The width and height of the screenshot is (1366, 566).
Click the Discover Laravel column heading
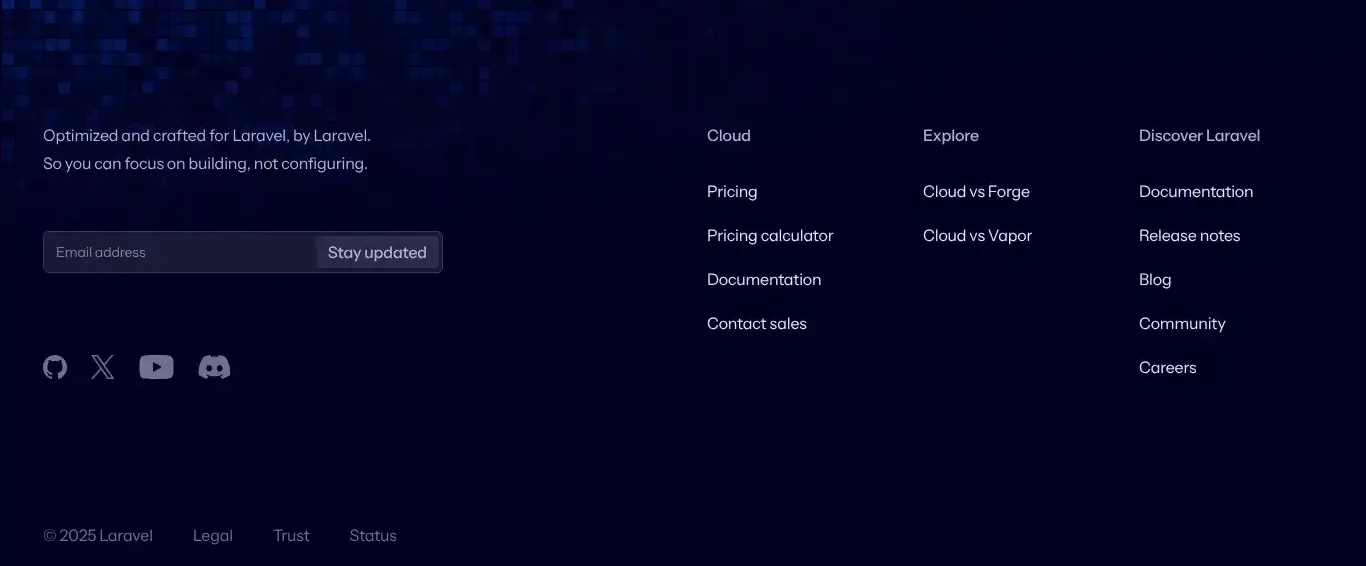(x=1199, y=135)
